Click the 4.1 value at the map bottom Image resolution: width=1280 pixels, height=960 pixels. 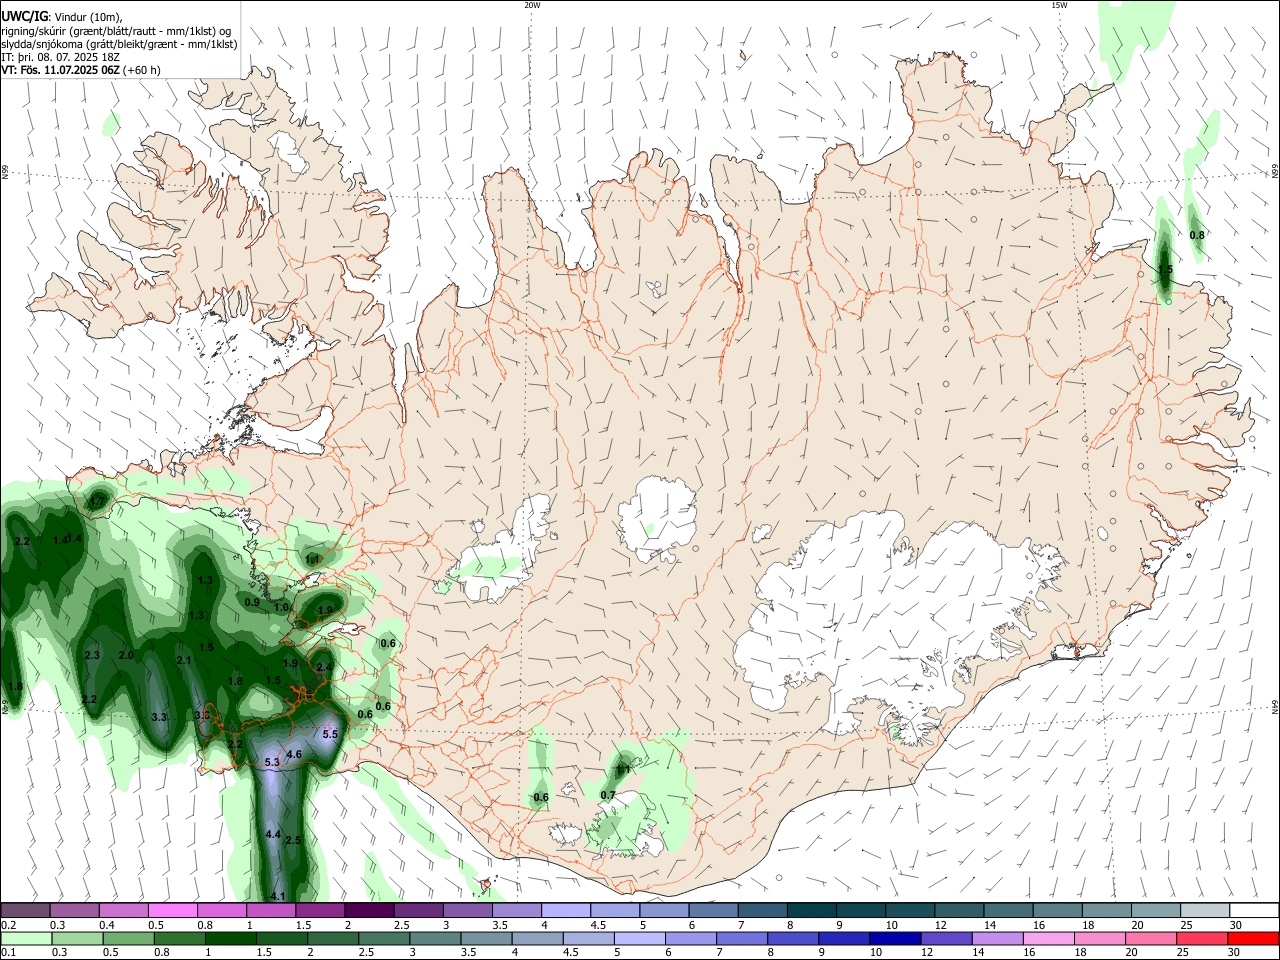click(278, 896)
